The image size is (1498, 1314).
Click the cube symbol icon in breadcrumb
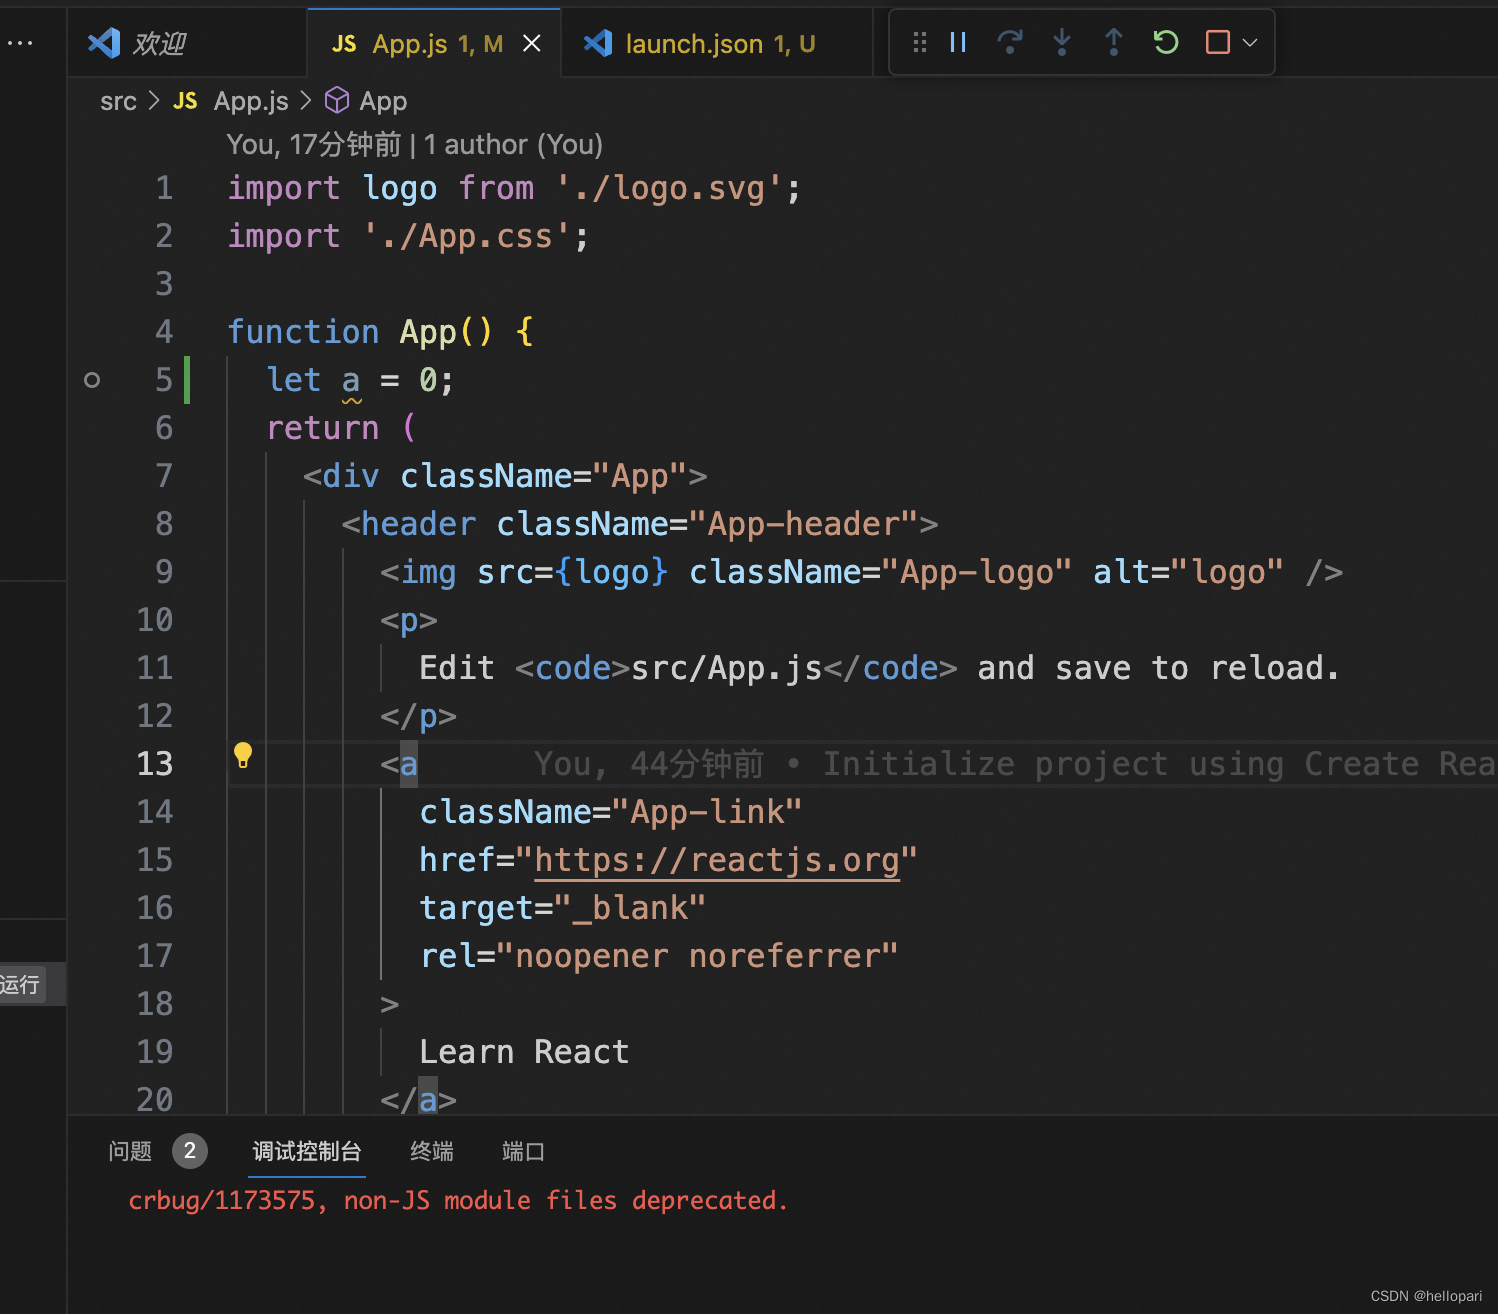[x=338, y=100]
